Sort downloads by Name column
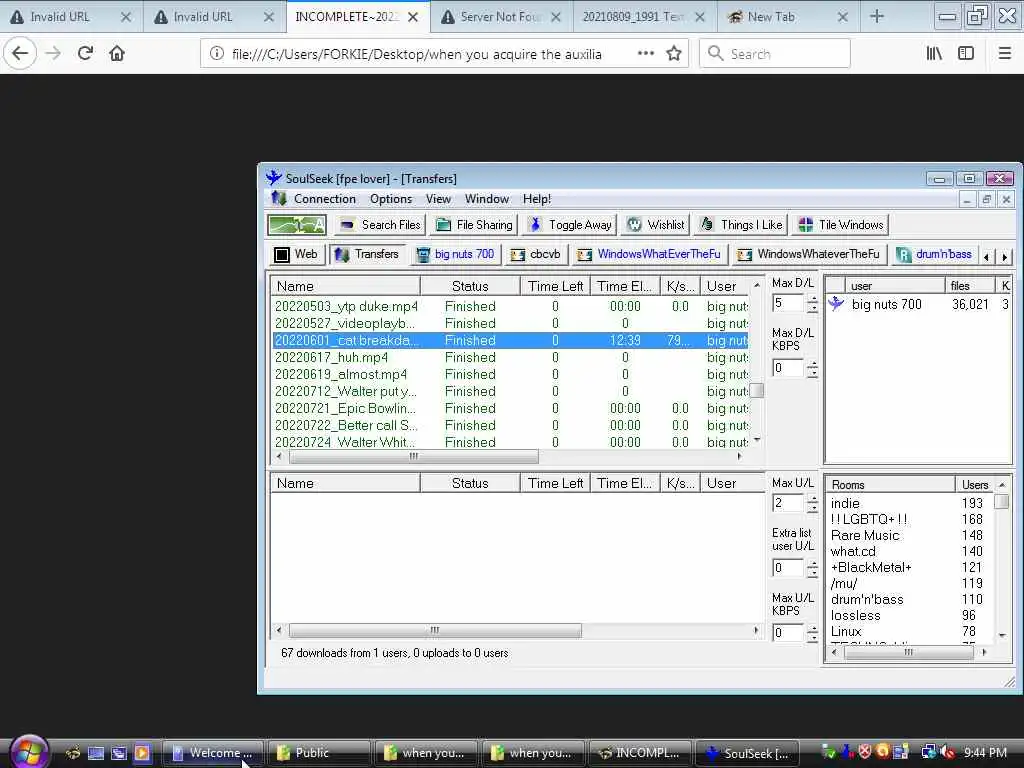1024x768 pixels. [x=345, y=286]
